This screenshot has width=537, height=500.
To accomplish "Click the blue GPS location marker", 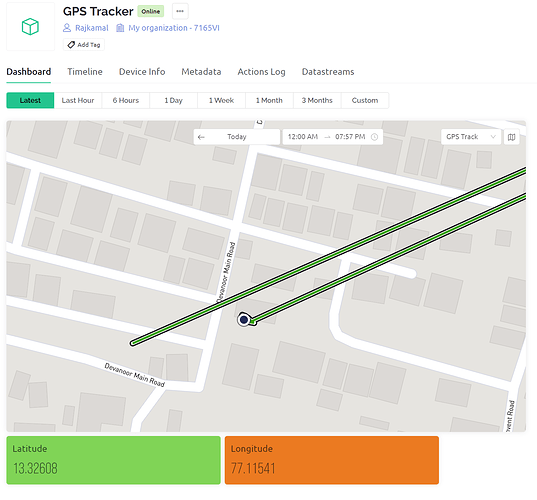I will (243, 320).
